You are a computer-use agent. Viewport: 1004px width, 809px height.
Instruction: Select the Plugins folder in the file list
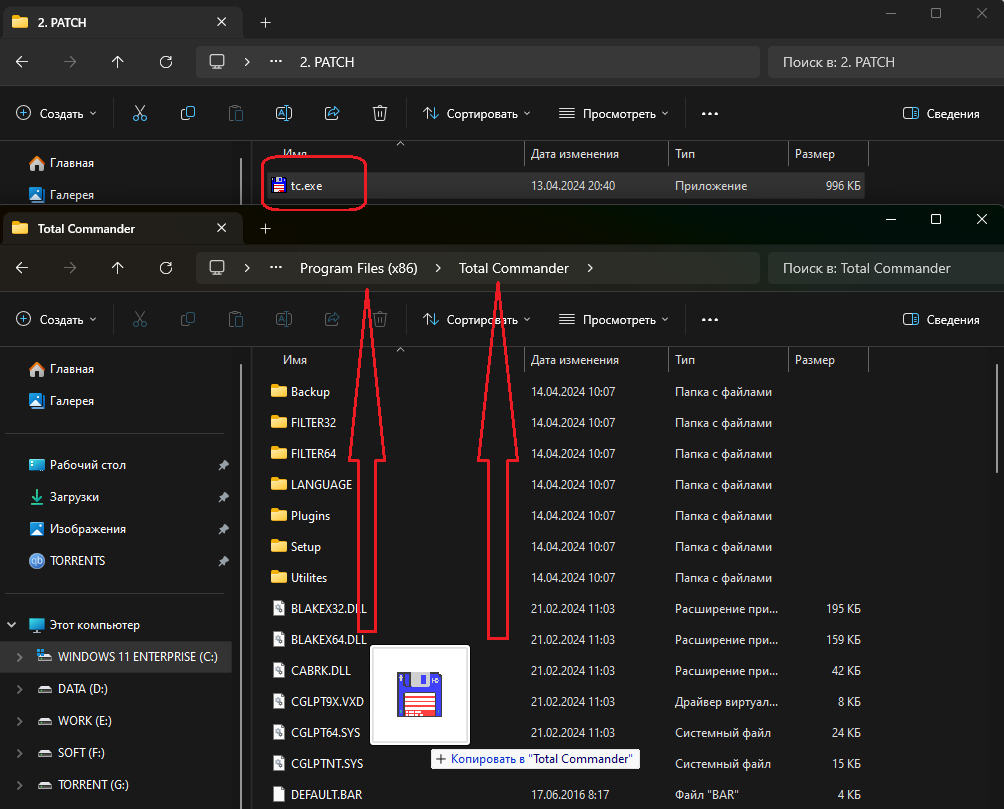tap(310, 516)
